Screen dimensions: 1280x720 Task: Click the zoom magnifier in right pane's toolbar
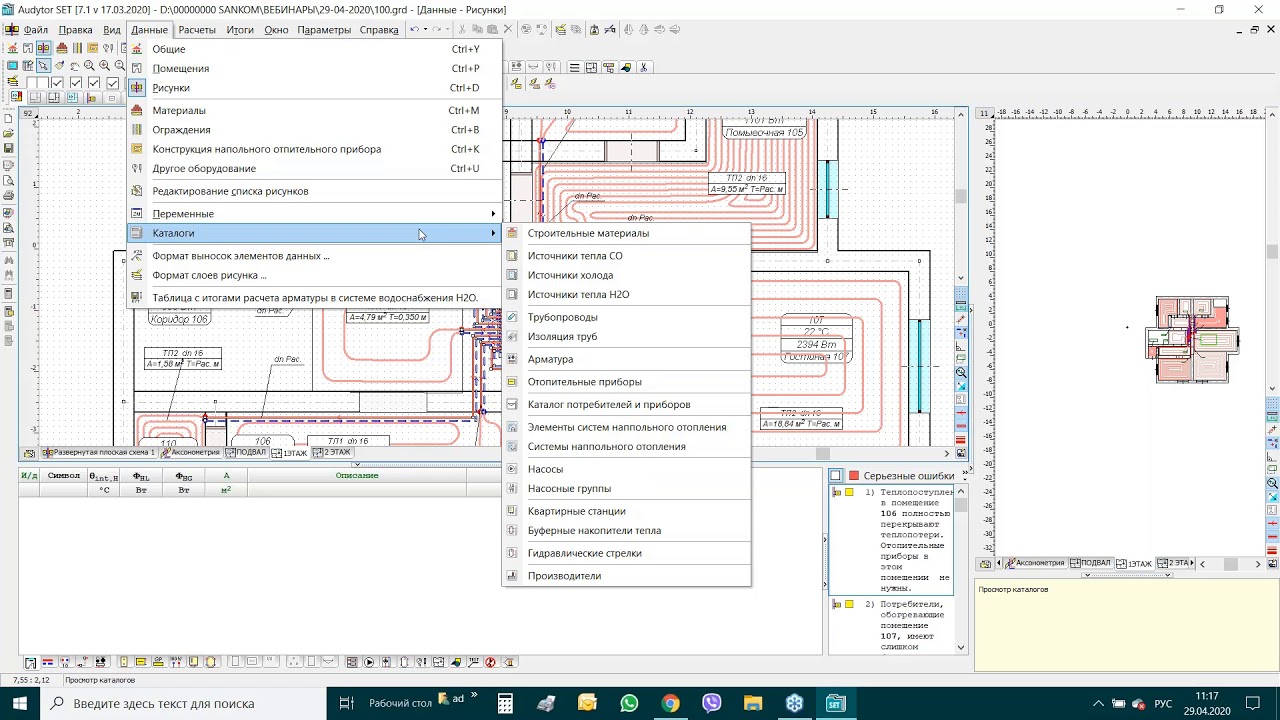coord(1272,483)
